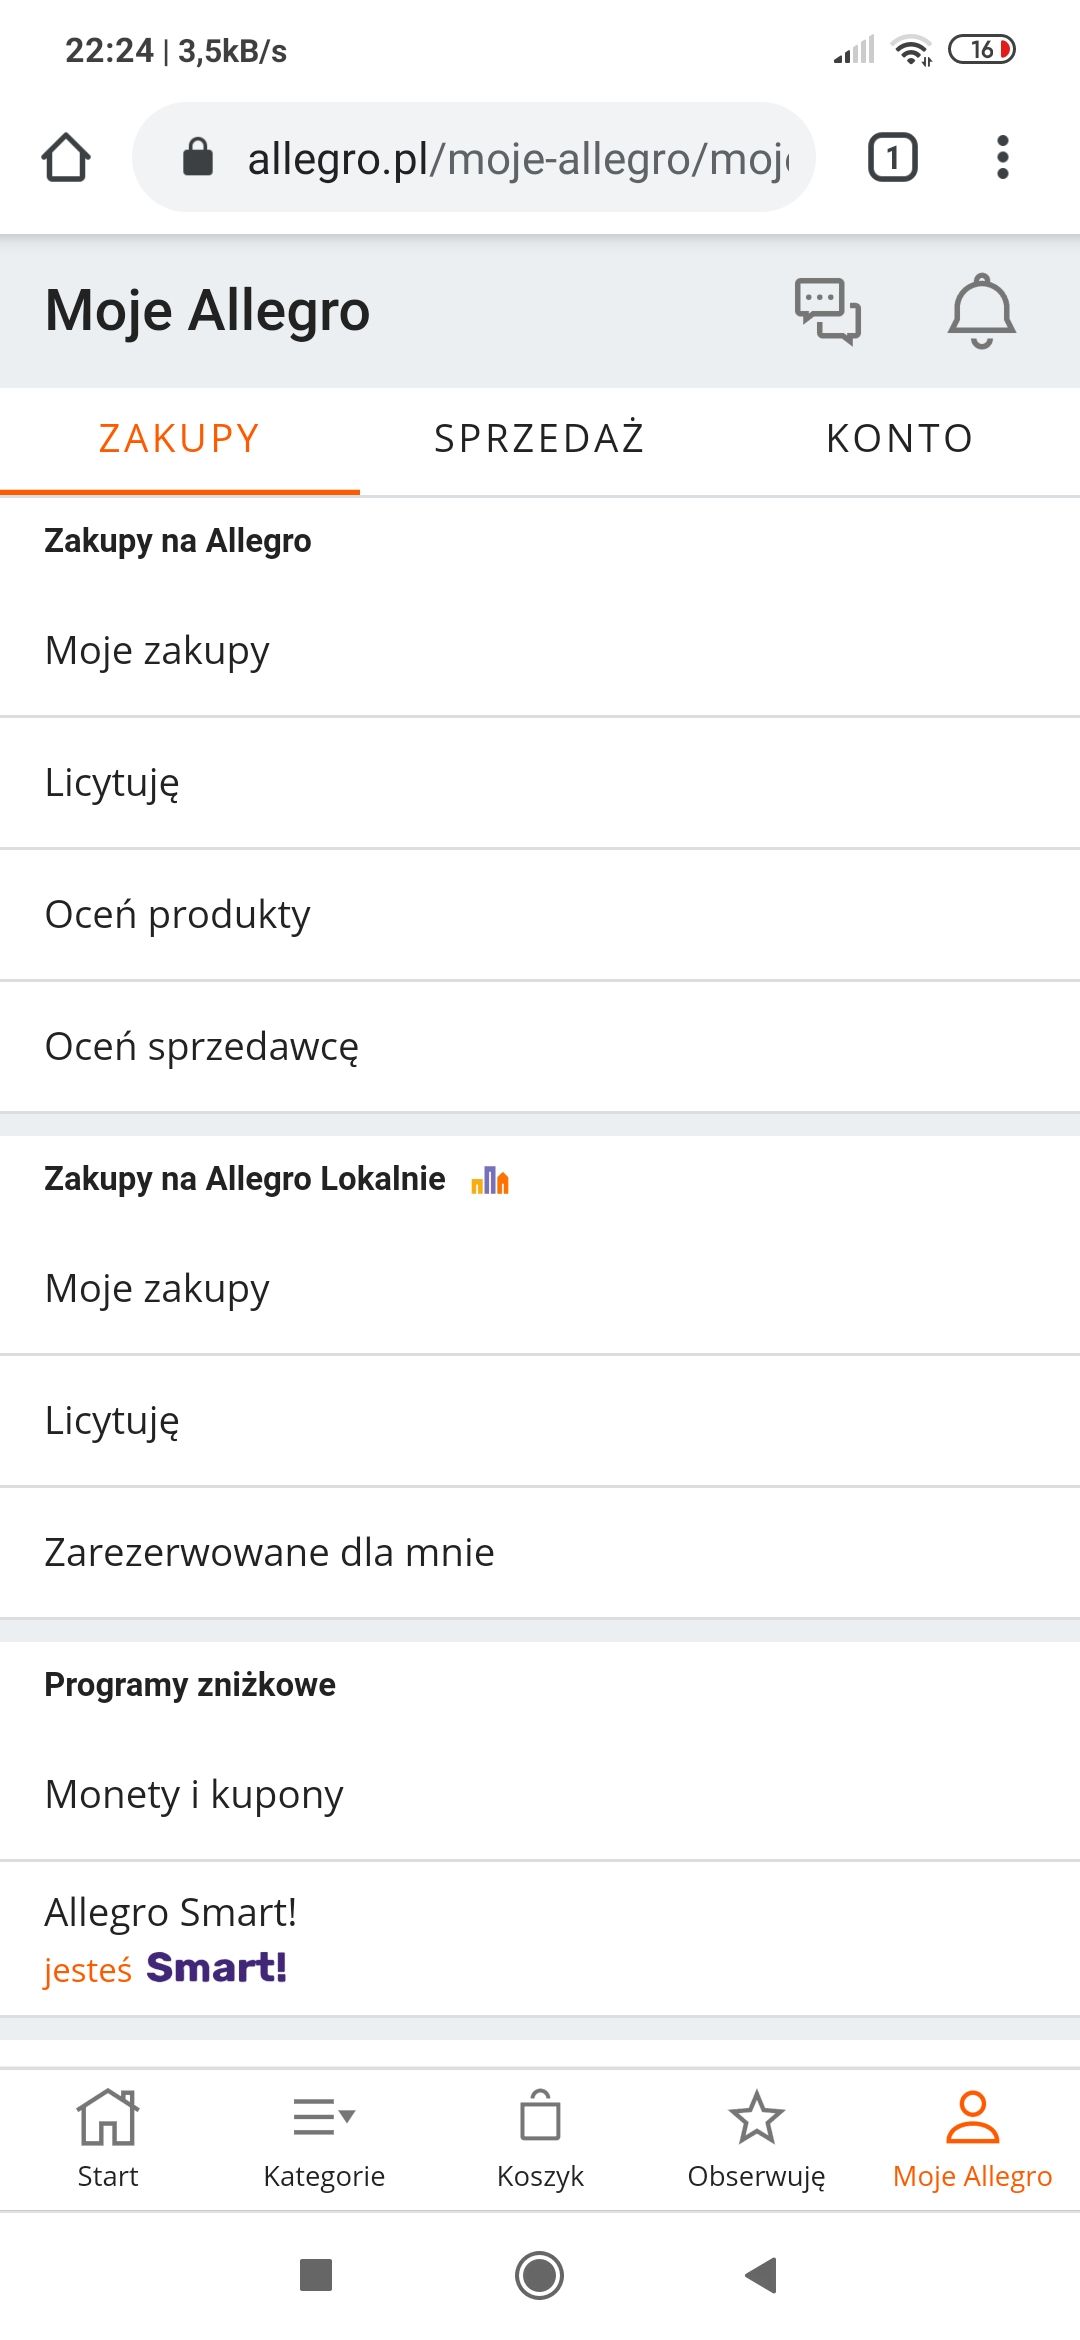
Task: Open browser tab switcher showing 1
Action: 892,158
